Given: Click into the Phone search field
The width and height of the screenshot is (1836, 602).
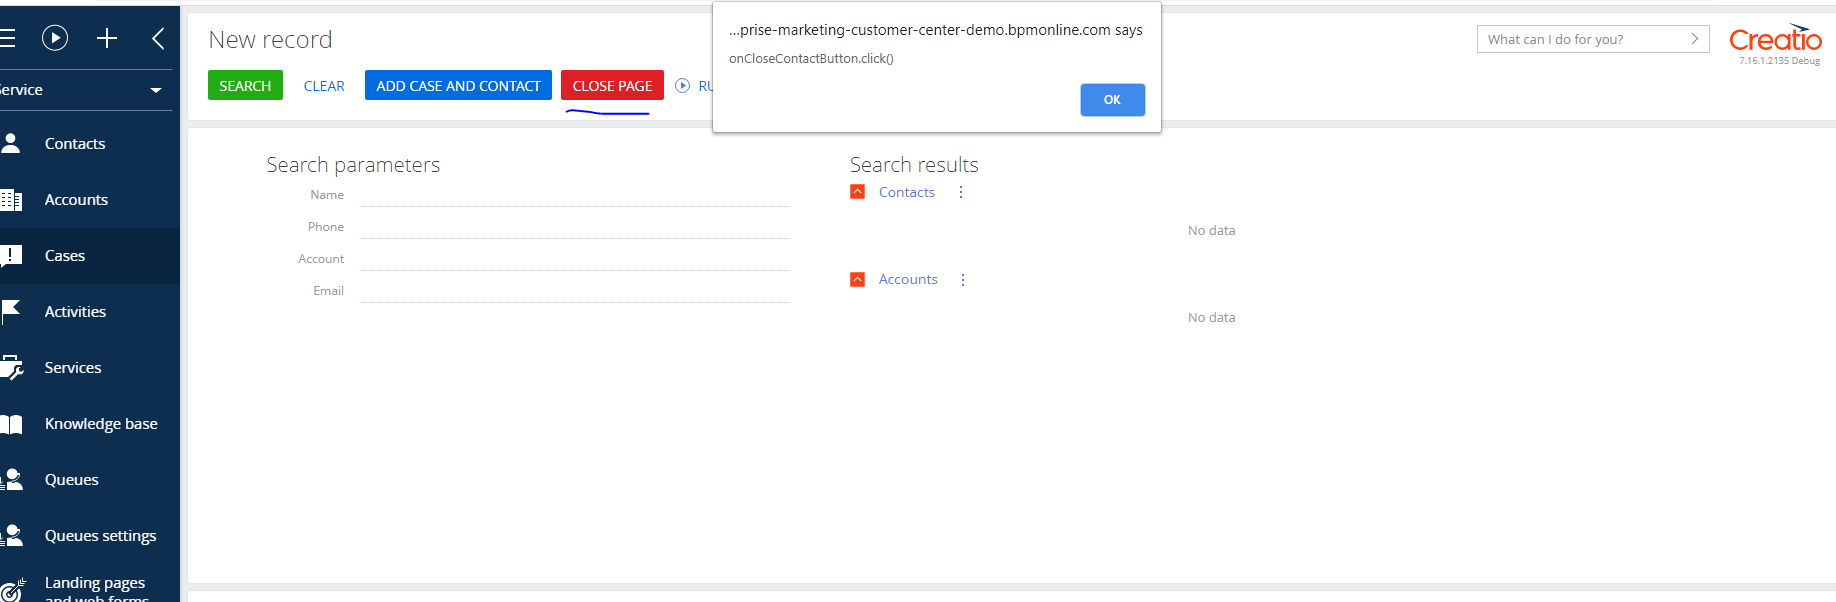Looking at the screenshot, I should (575, 227).
